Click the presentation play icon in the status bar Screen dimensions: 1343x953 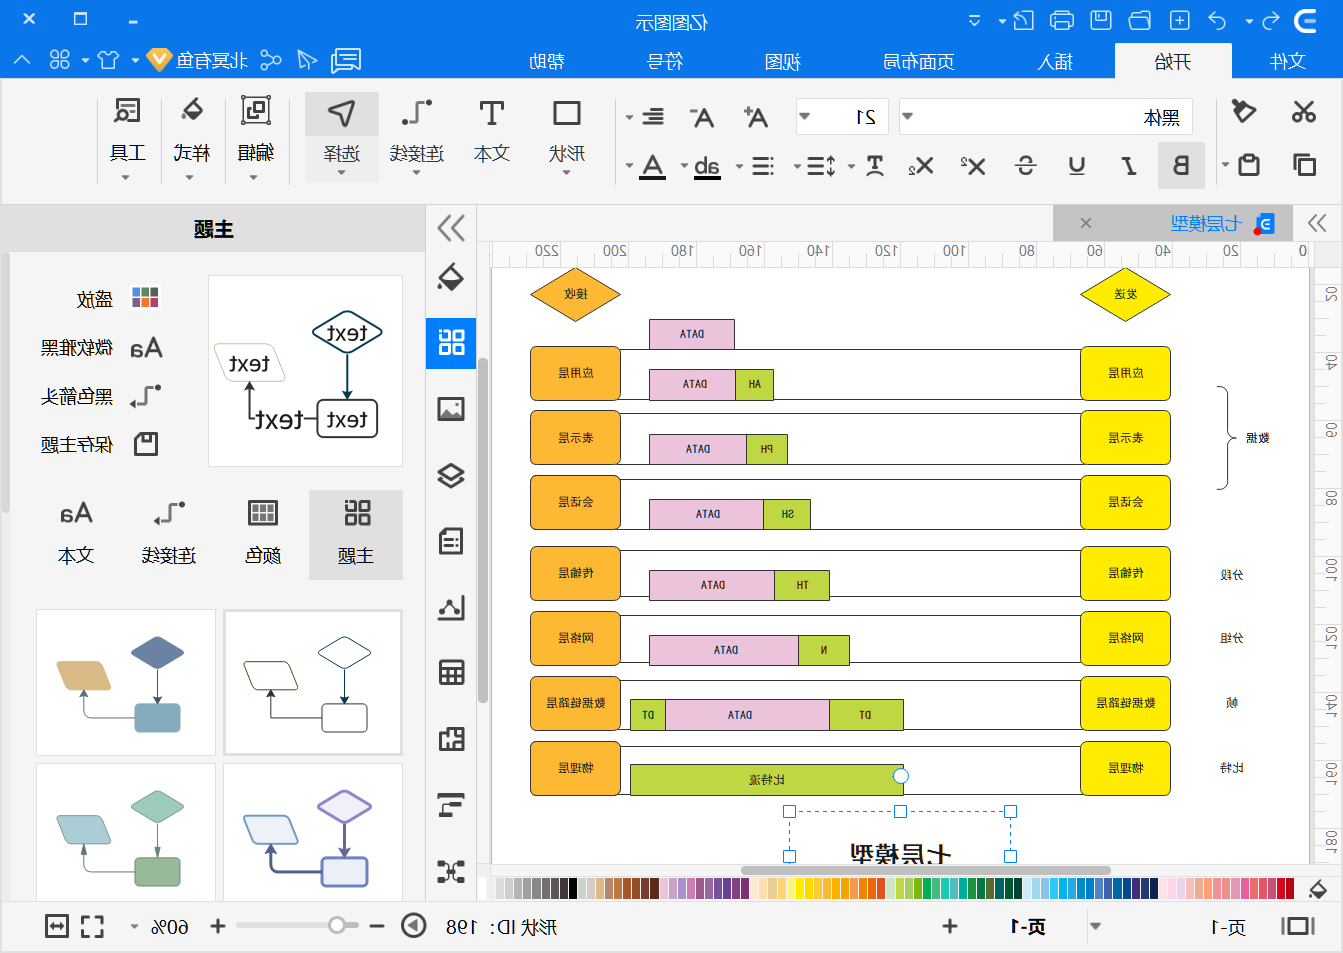414,926
